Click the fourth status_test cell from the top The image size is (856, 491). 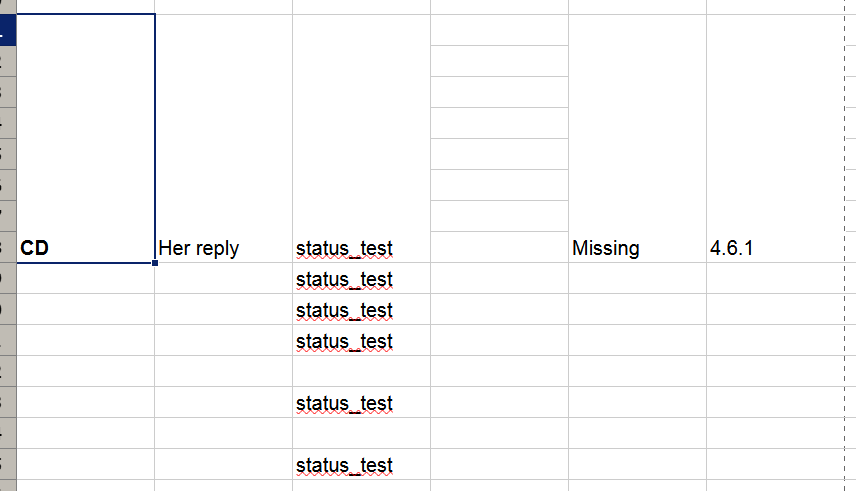[361, 341]
